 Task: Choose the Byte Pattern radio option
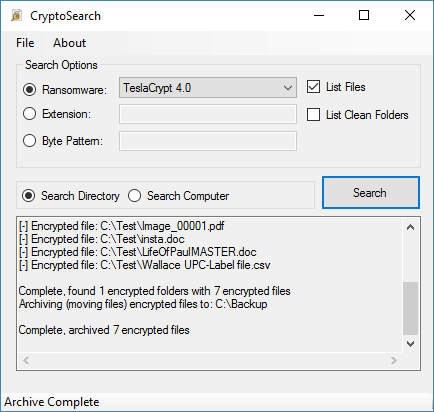[29, 141]
